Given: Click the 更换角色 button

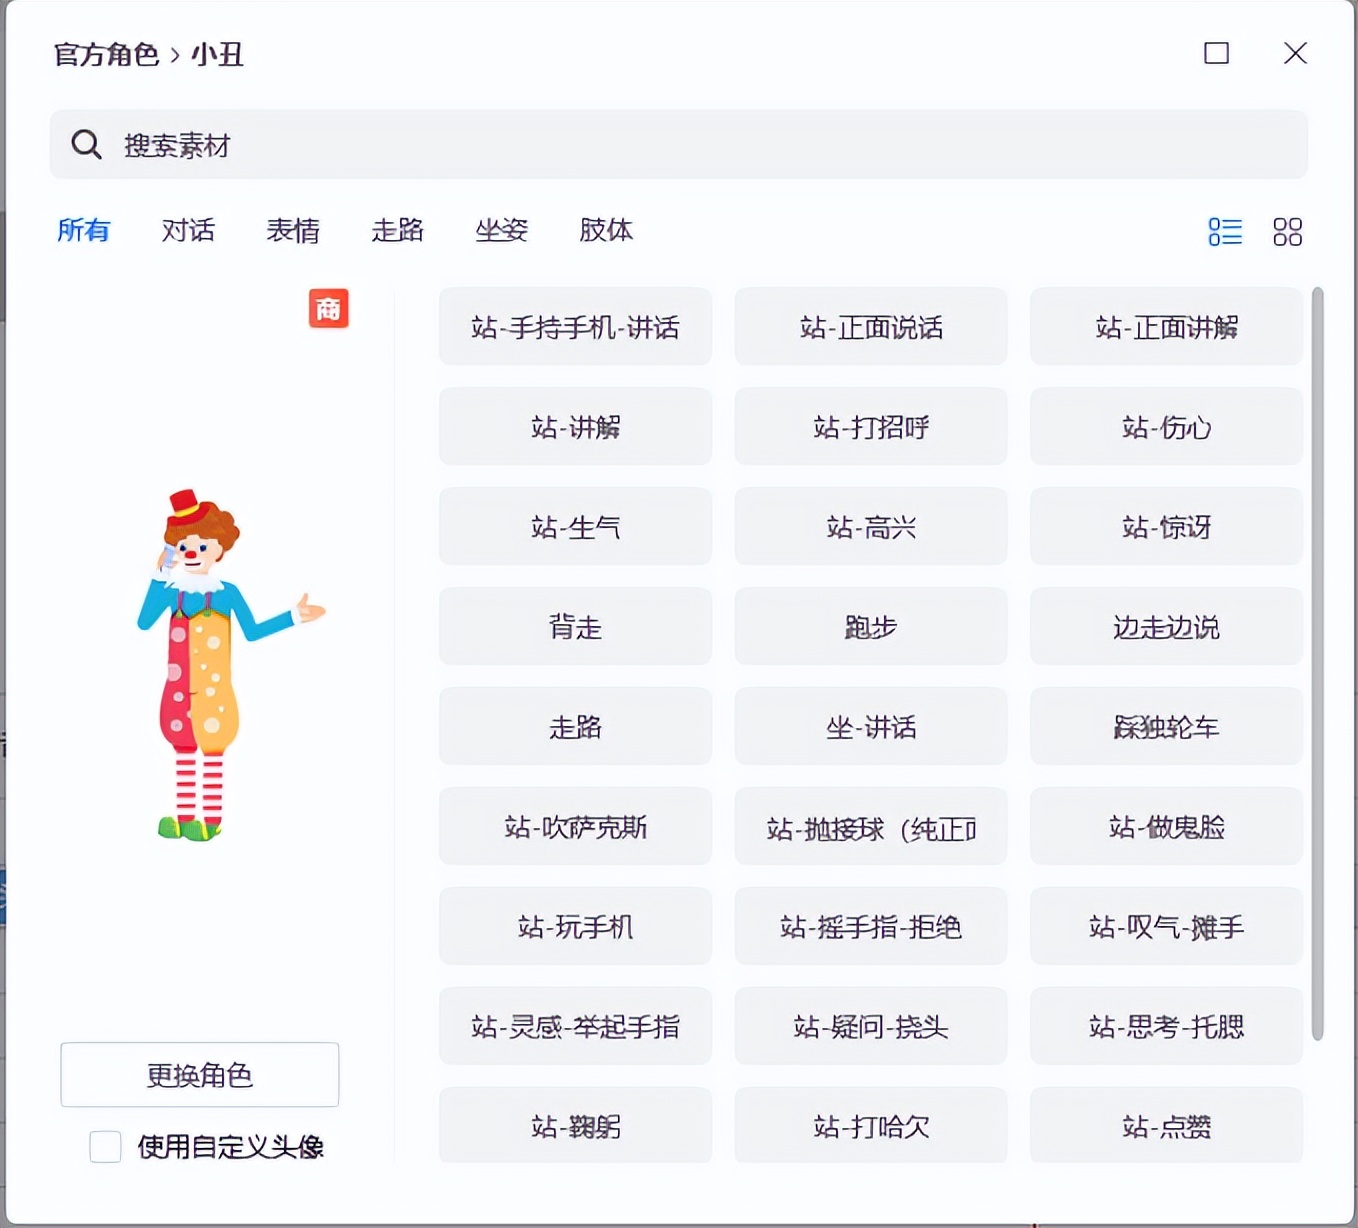Looking at the screenshot, I should (x=199, y=1075).
